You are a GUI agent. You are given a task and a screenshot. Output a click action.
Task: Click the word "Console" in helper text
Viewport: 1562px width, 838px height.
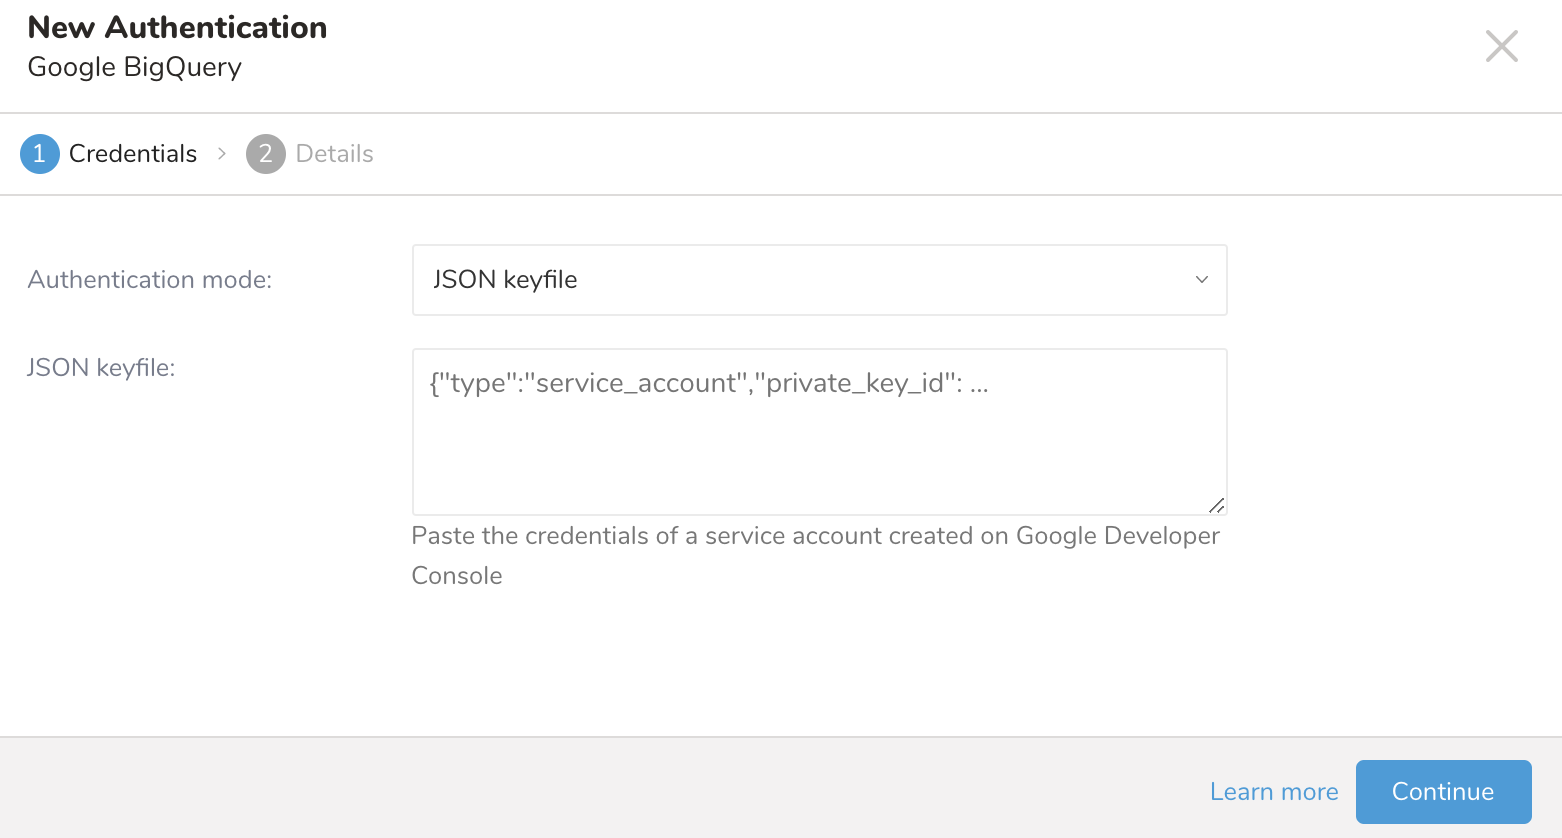click(457, 576)
